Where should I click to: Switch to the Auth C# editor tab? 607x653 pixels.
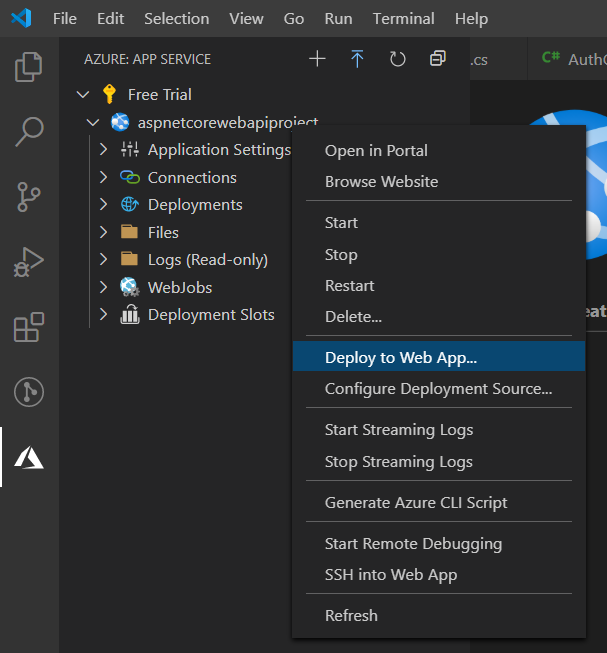(568, 59)
